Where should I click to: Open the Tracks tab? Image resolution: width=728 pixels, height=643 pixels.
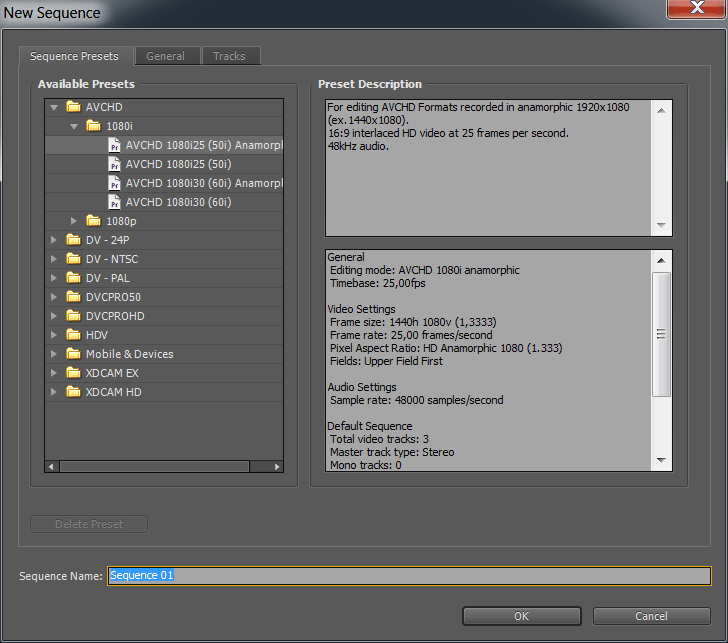click(231, 56)
